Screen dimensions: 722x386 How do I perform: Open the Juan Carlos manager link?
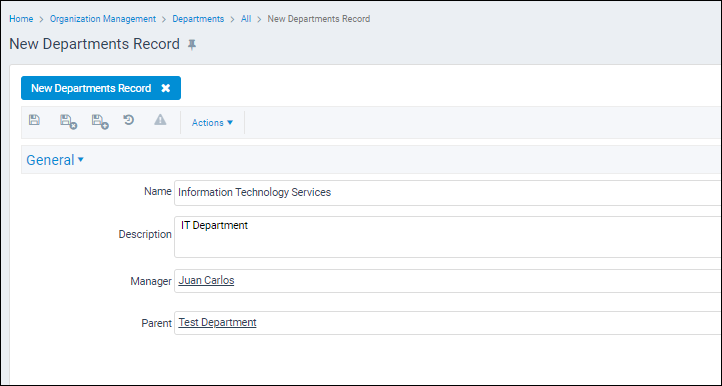click(x=206, y=281)
